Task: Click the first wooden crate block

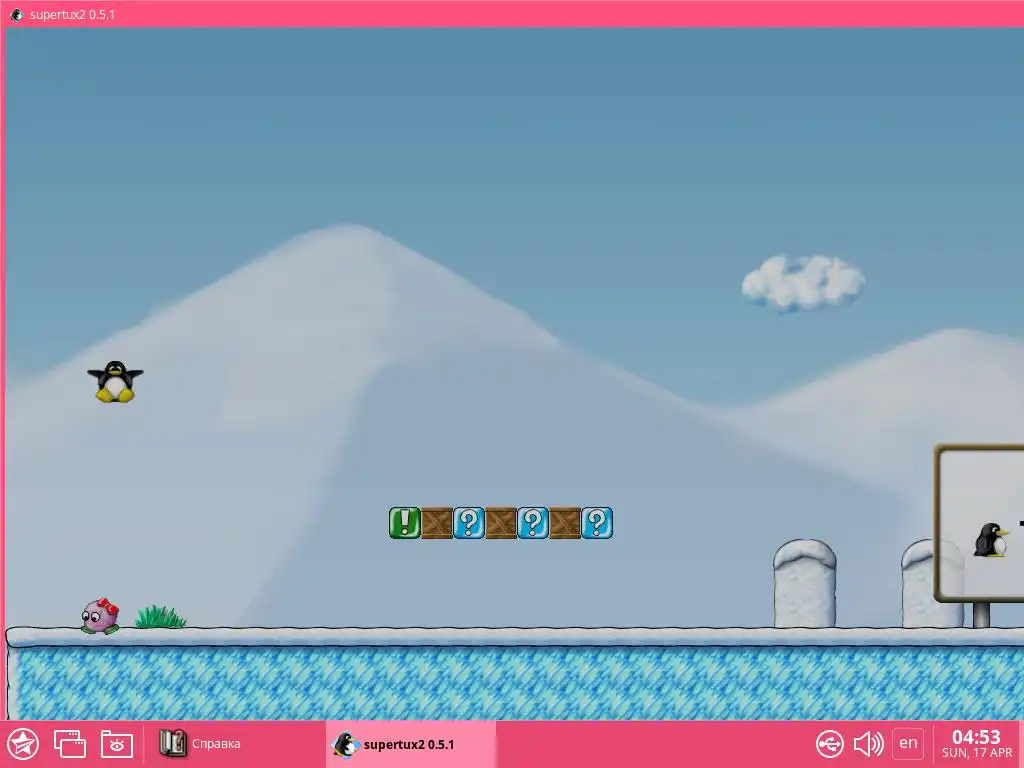Action: coord(437,523)
